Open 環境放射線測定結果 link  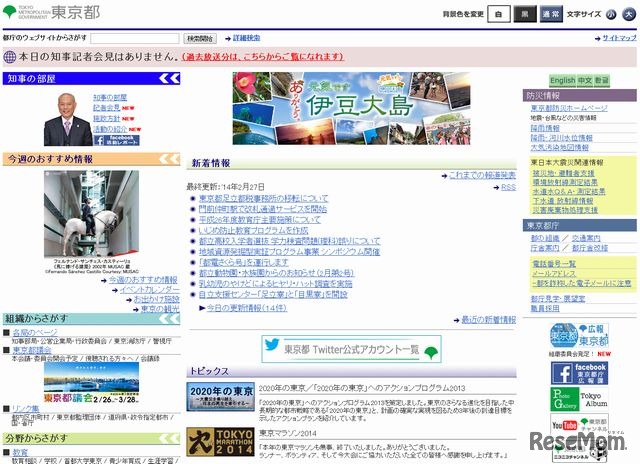click(x=565, y=182)
